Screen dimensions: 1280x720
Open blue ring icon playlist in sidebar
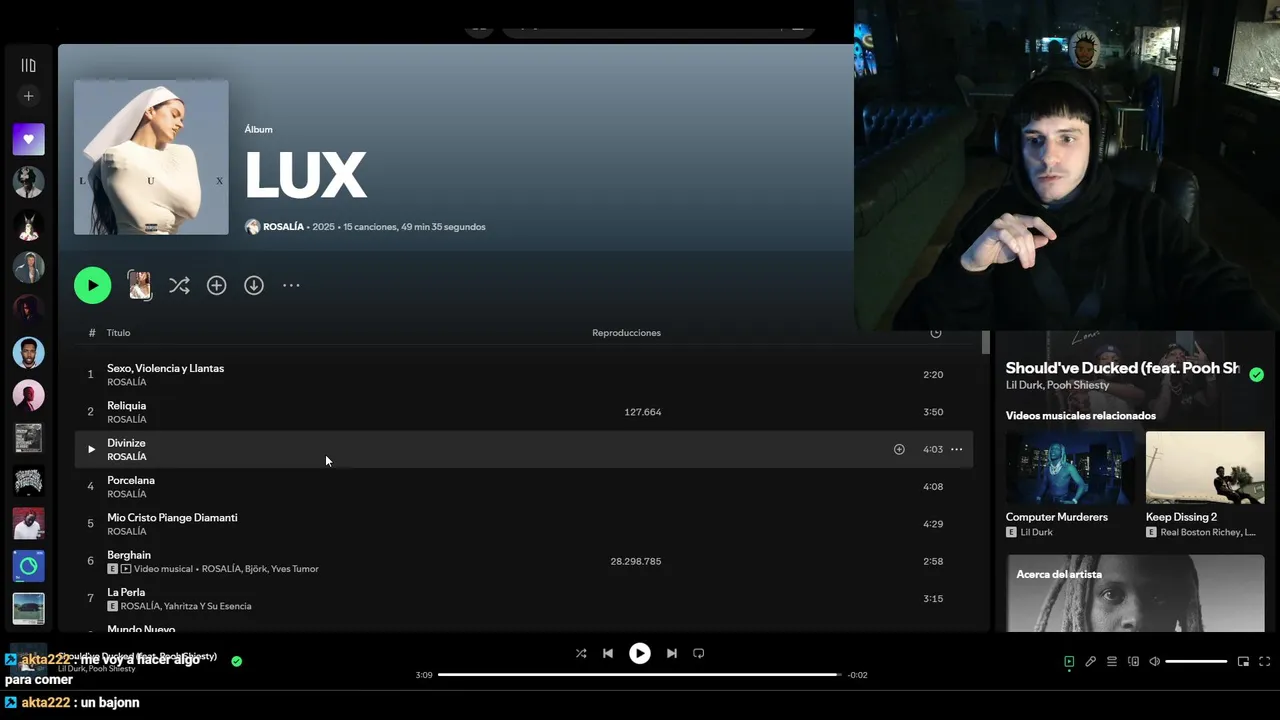coord(28,566)
